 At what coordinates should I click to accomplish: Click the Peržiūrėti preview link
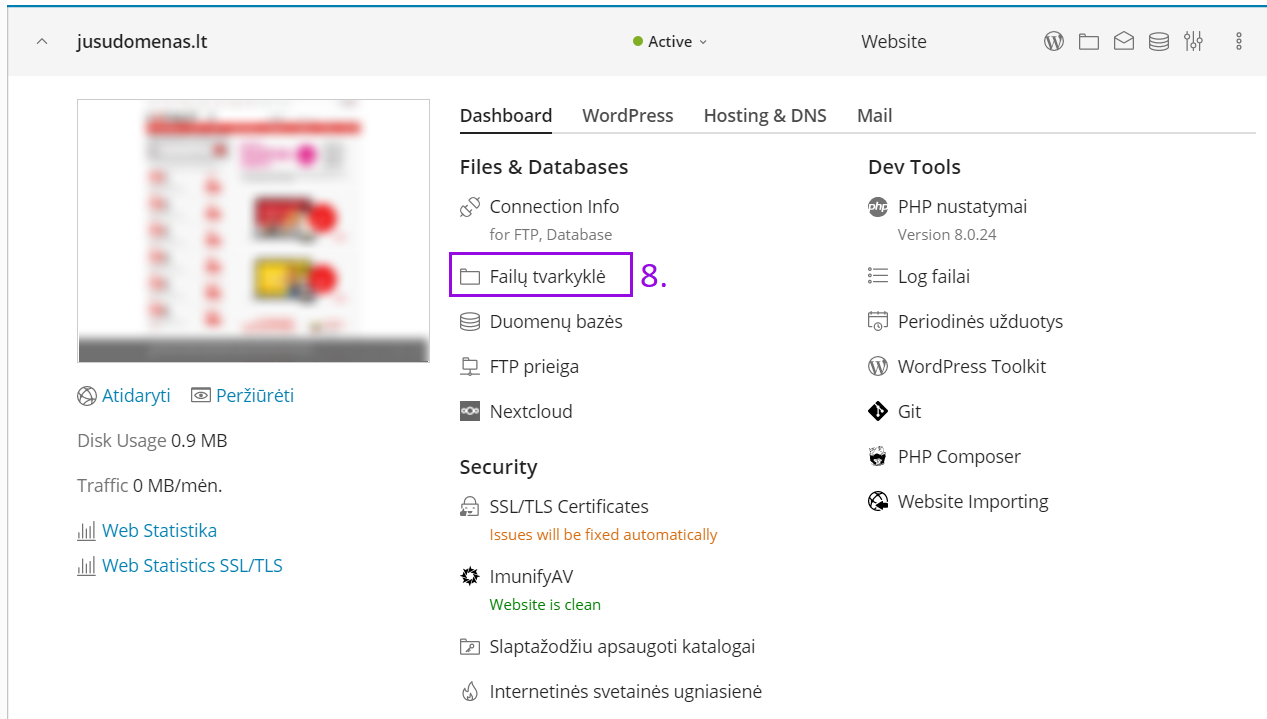pyautogui.click(x=255, y=396)
